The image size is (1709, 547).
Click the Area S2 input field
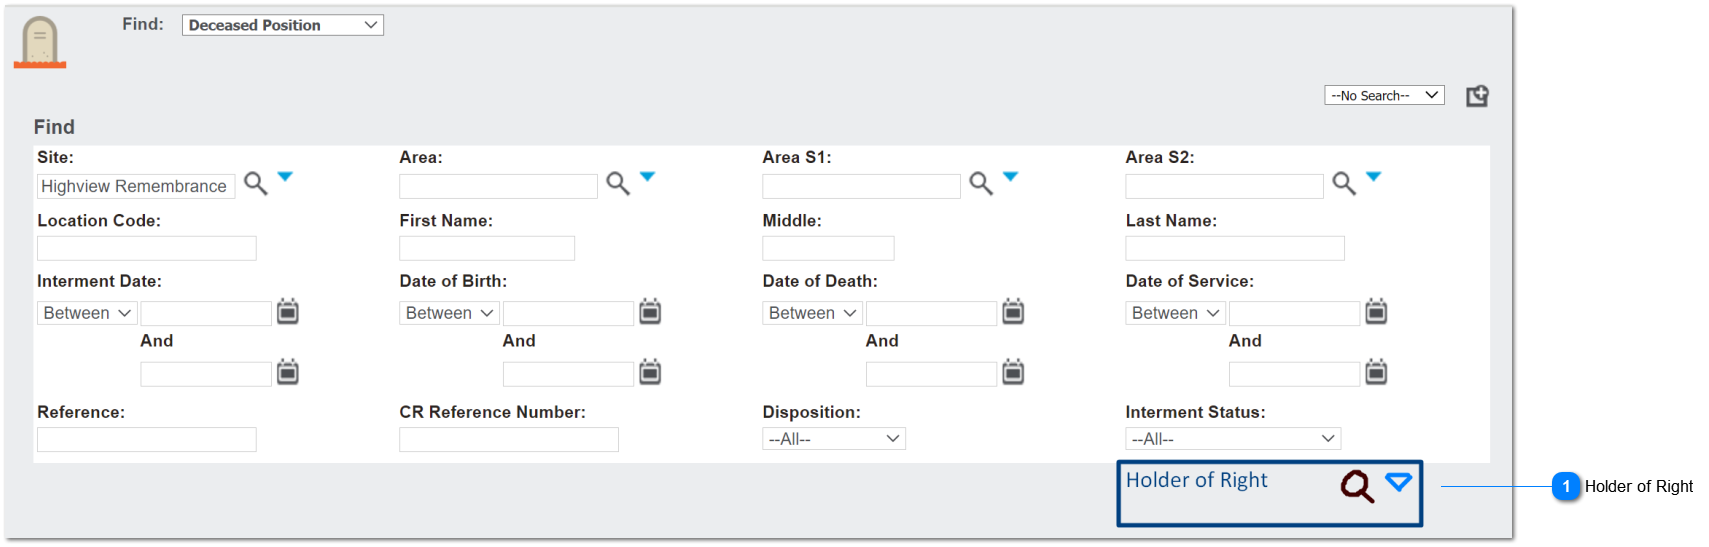[x=1224, y=186]
